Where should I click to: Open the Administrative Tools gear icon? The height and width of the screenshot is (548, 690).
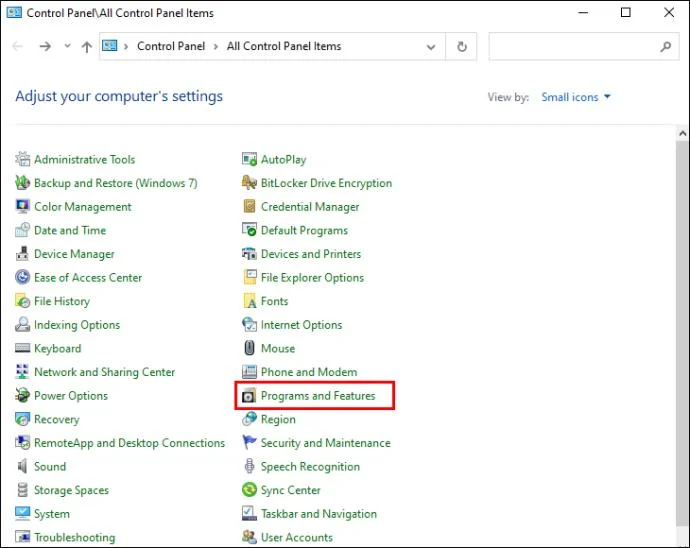point(22,159)
